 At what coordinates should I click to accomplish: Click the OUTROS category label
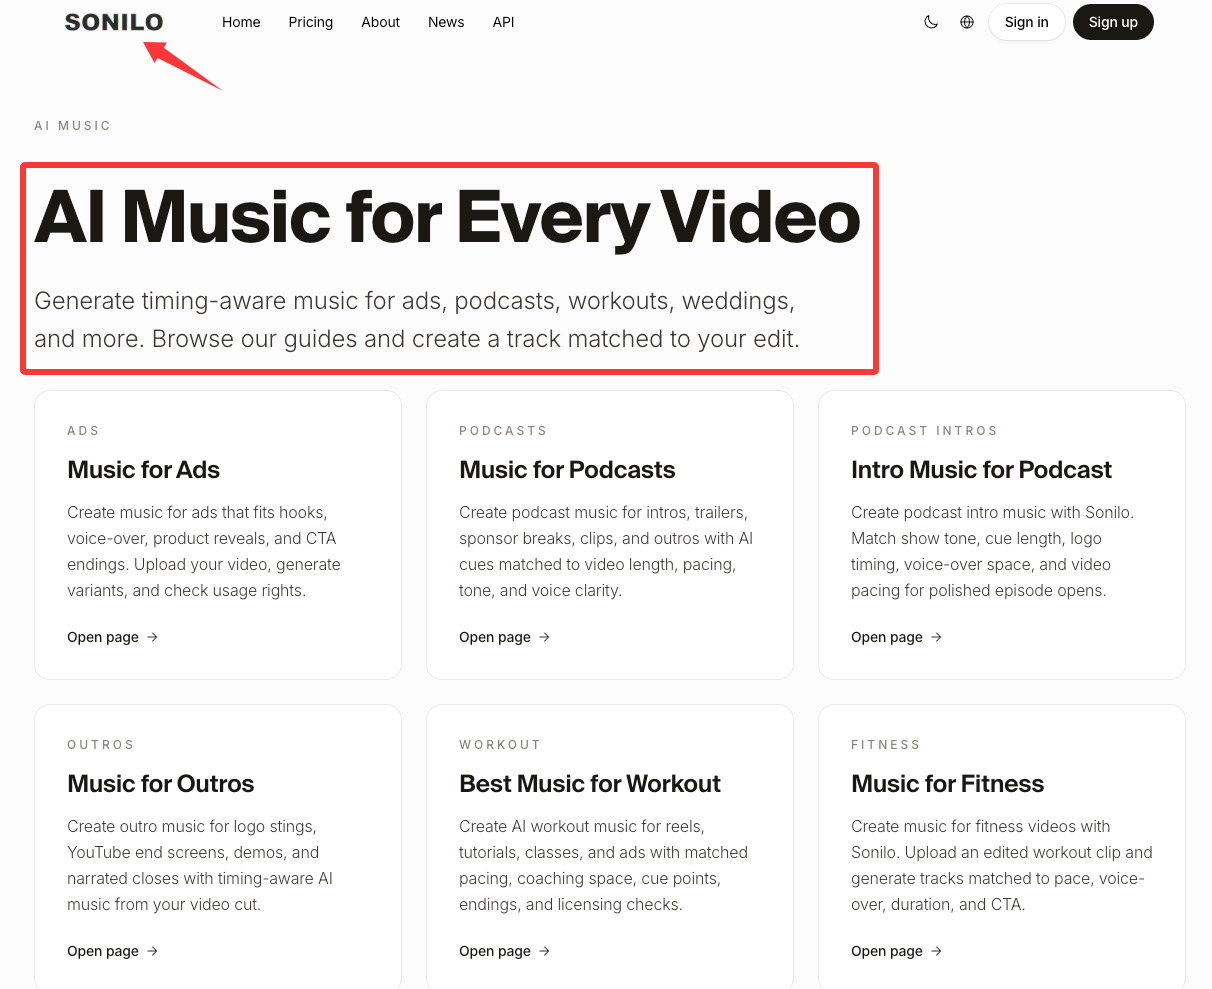[100, 745]
